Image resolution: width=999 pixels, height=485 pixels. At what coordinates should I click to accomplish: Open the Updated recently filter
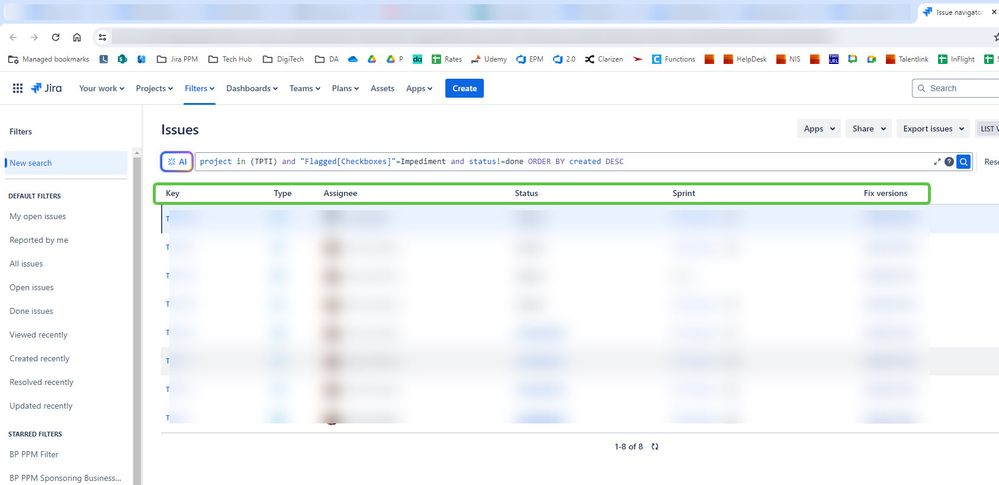tap(41, 406)
